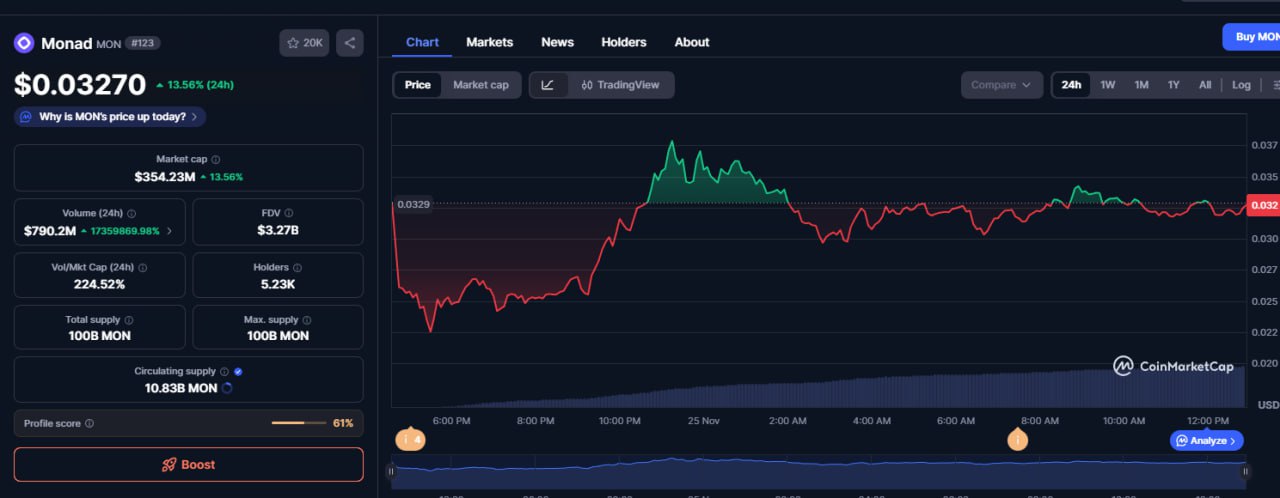Click the Profile score info icon
1280x498 pixels.
click(x=90, y=424)
